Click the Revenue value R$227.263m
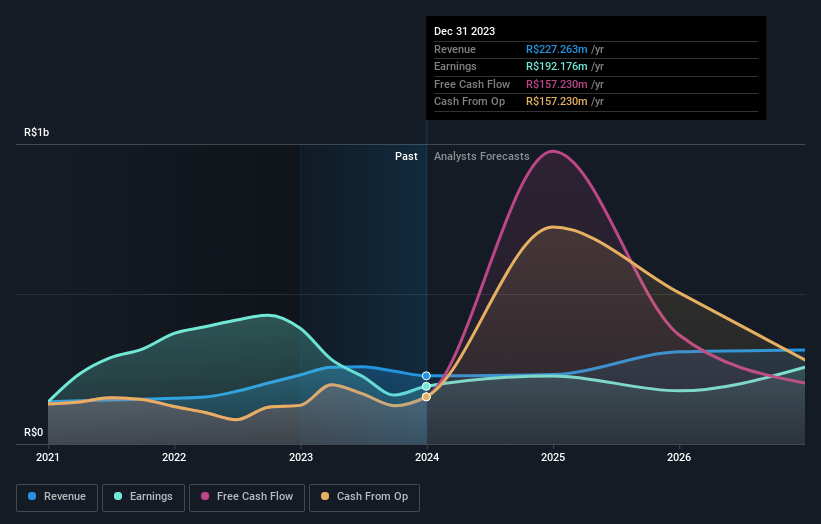The width and height of the screenshot is (821, 524). pyautogui.click(x=557, y=49)
